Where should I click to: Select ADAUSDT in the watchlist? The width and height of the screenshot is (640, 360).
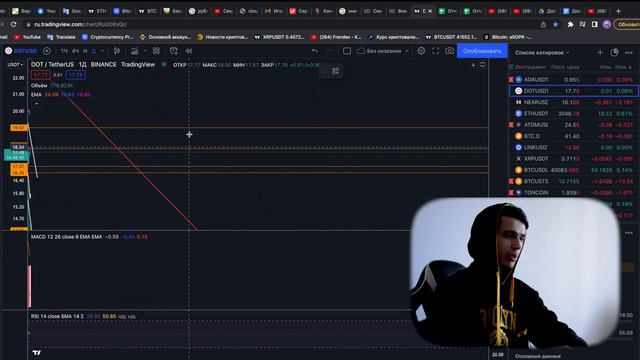click(x=573, y=80)
